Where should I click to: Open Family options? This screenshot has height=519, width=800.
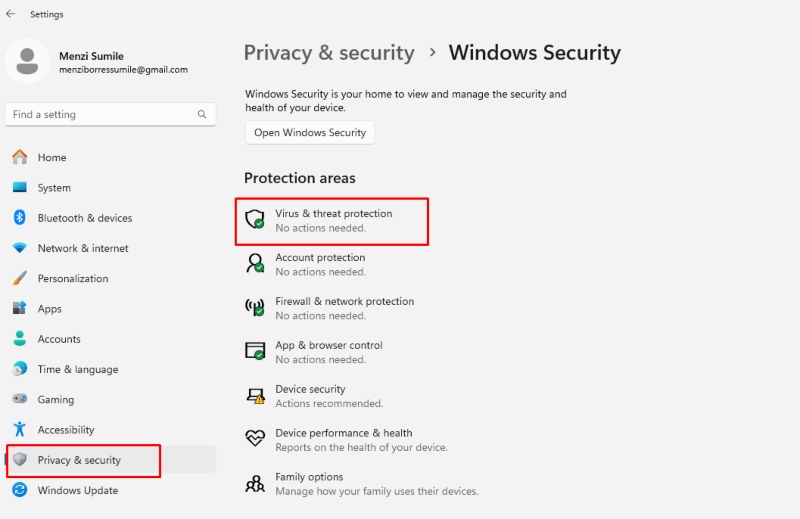tap(361, 484)
